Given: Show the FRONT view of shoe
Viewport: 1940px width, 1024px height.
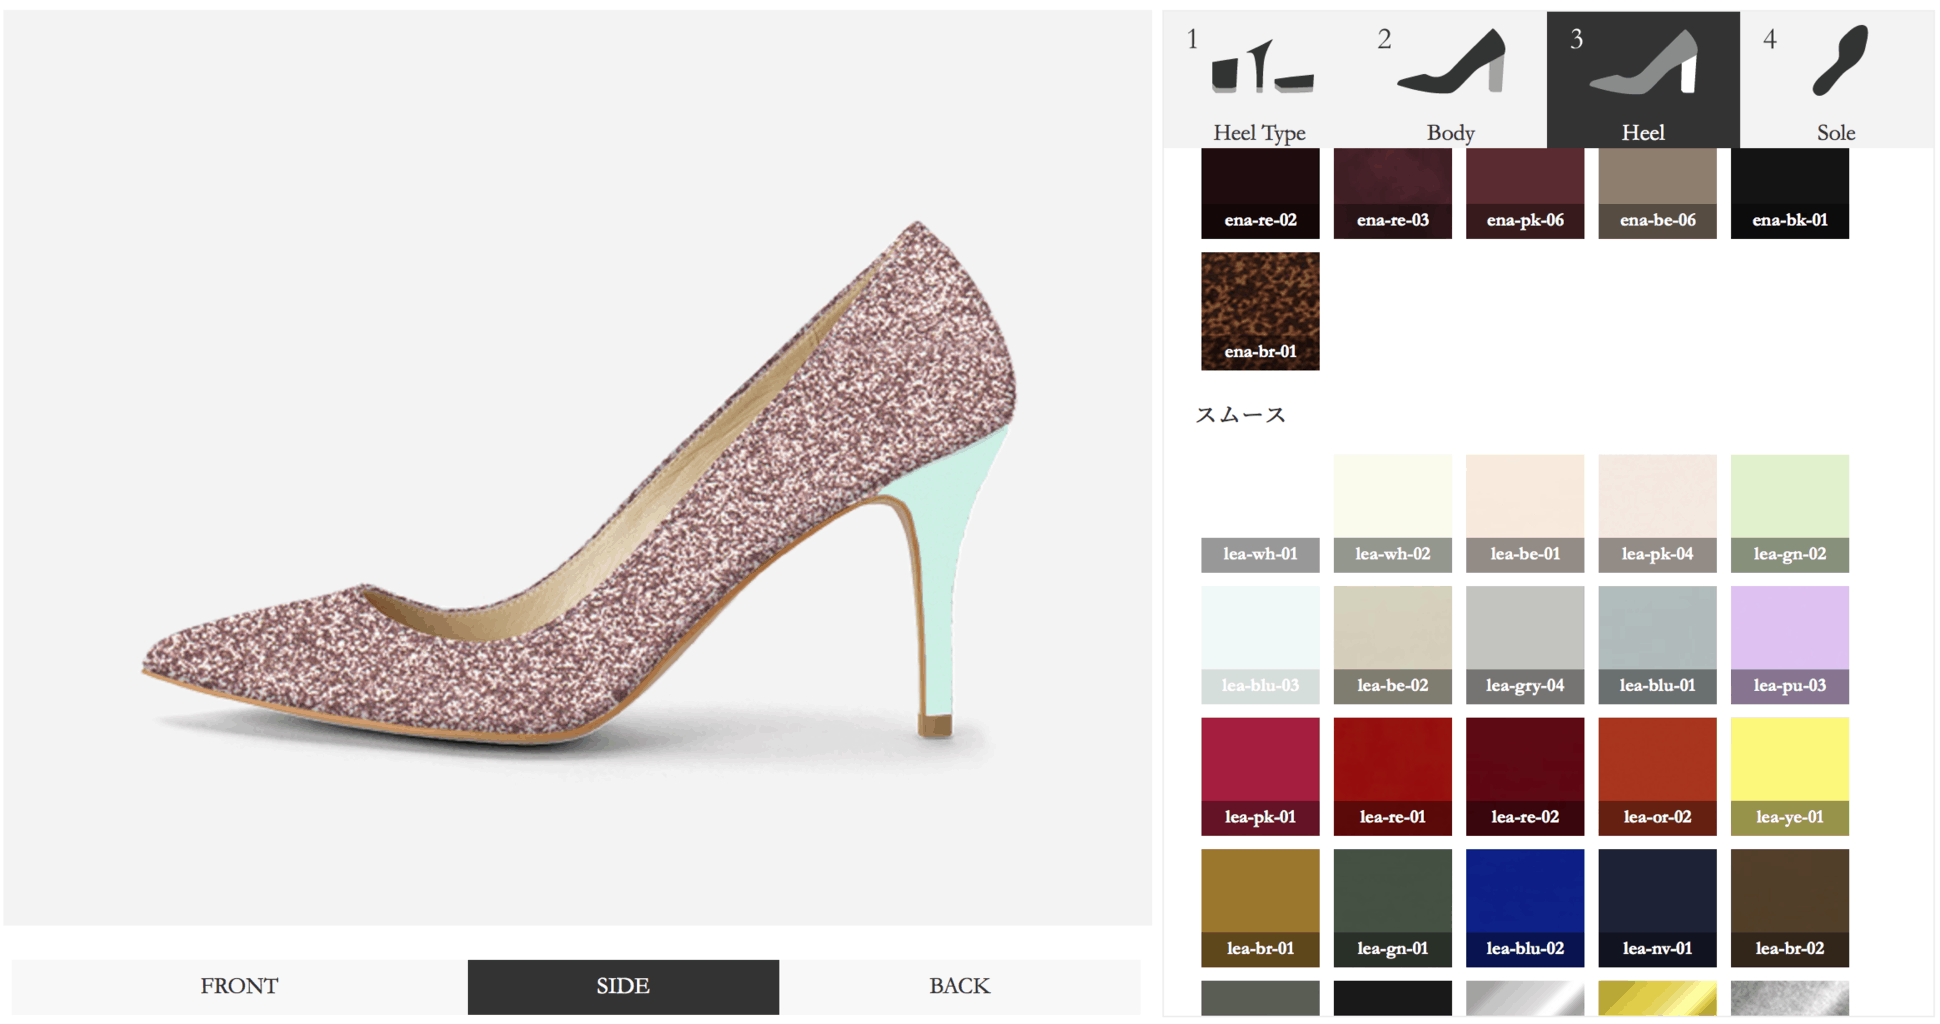Looking at the screenshot, I should [x=239, y=986].
